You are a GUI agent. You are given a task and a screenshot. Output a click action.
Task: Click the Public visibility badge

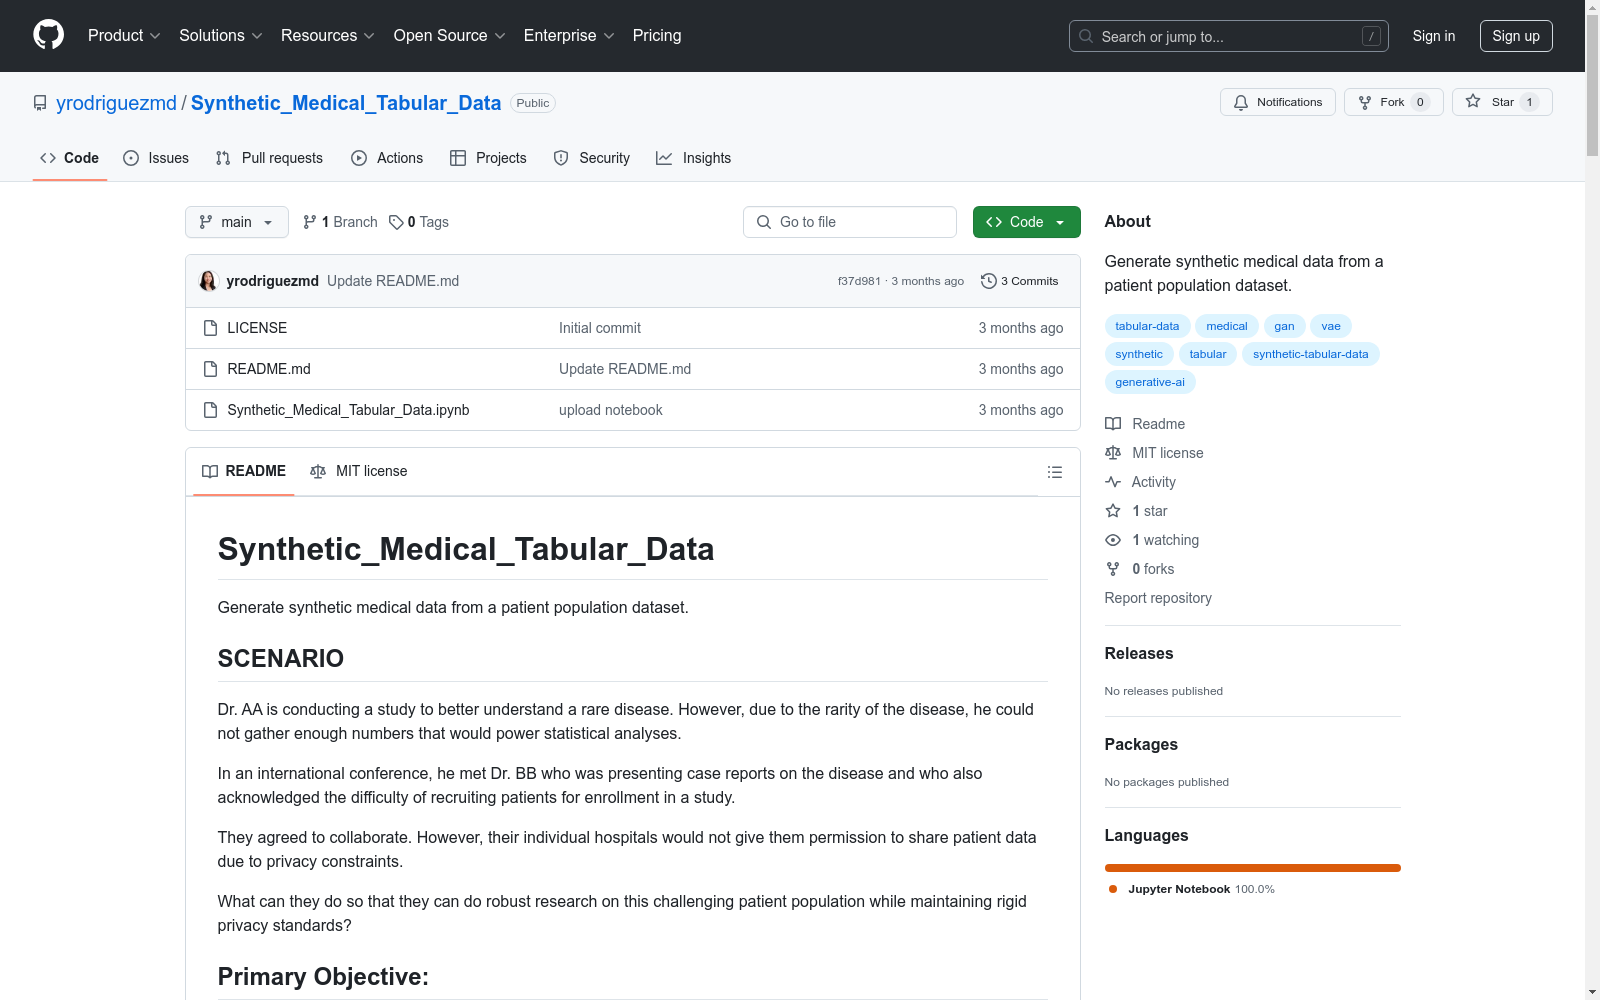point(533,103)
